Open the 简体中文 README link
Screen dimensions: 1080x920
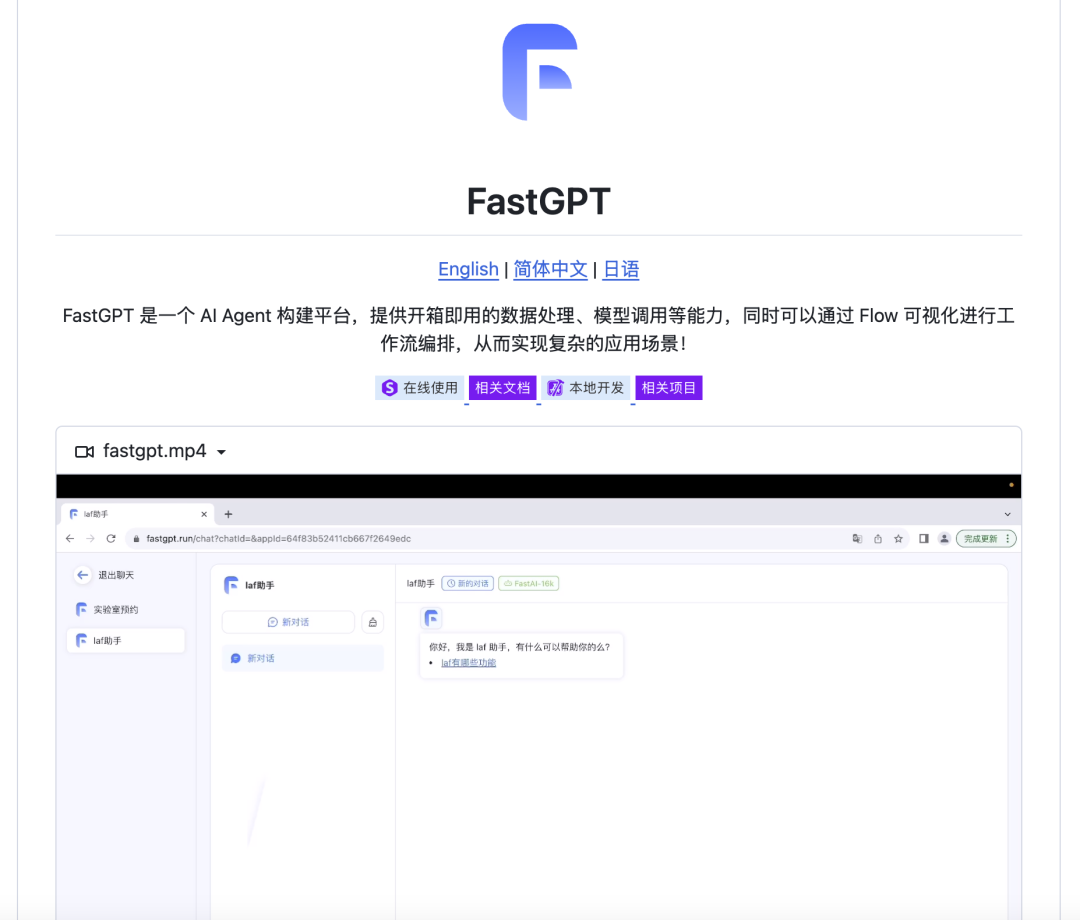pos(550,269)
